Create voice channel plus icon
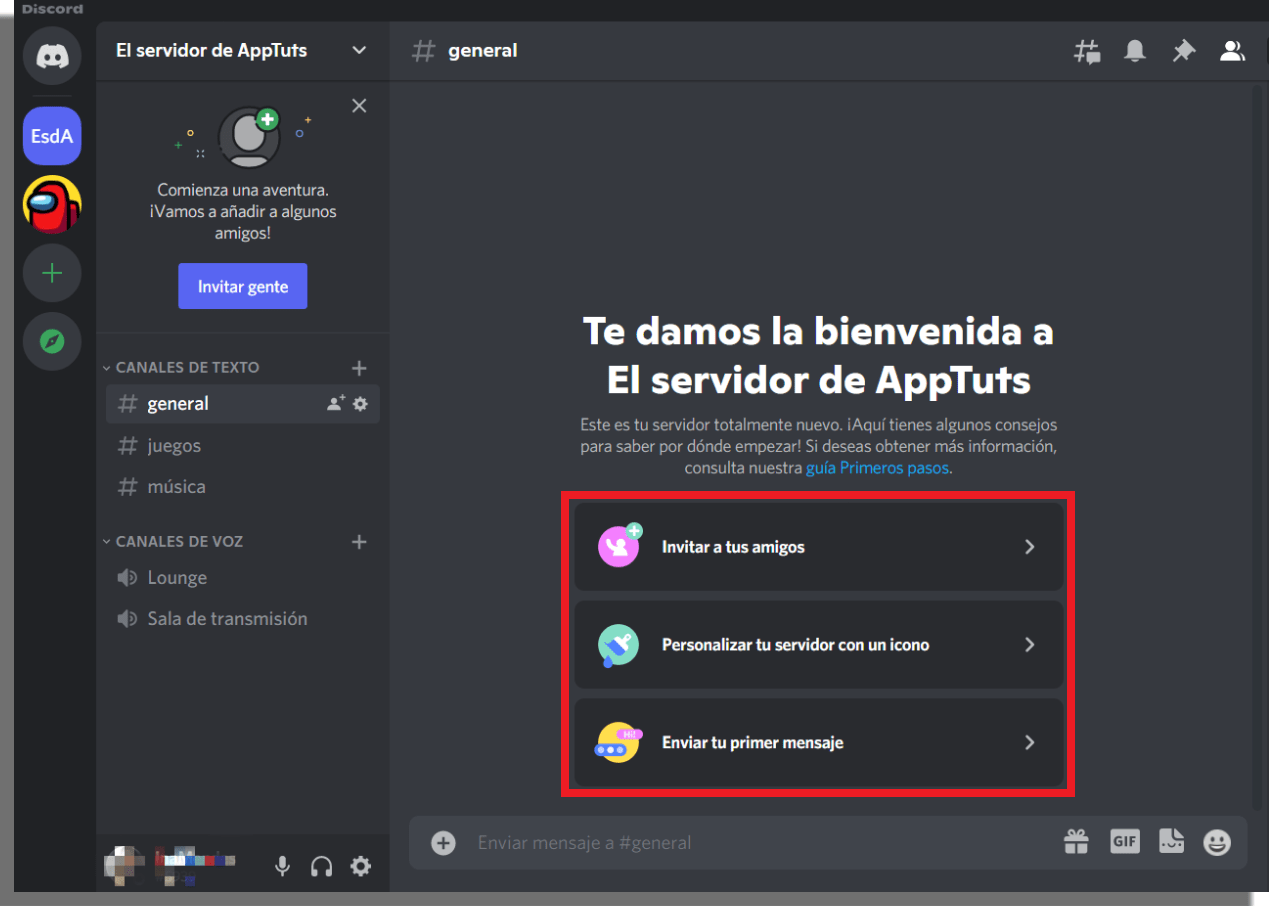The image size is (1269, 907). [360, 542]
